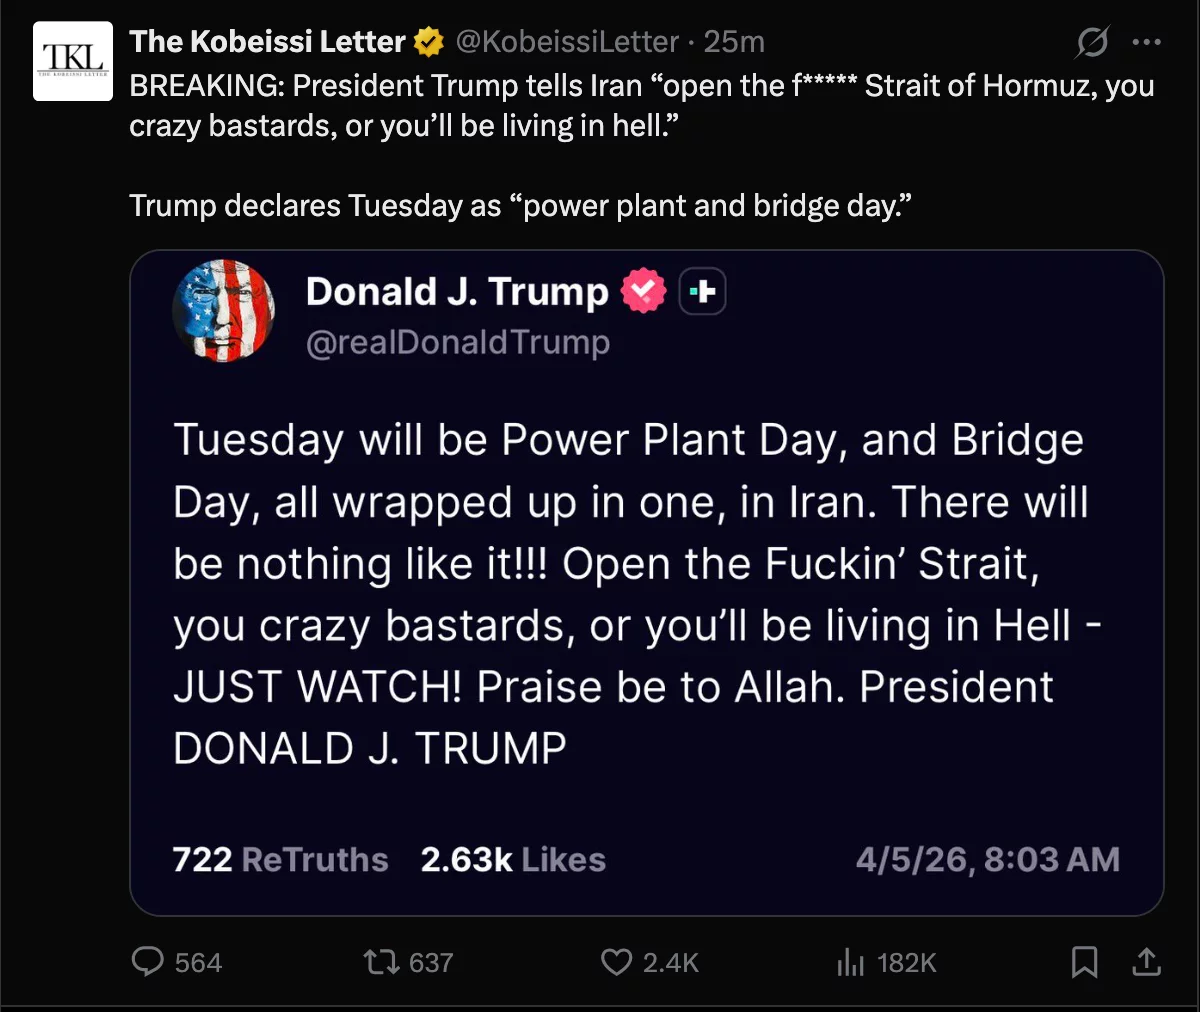Open The Kobeissi Letter display name
This screenshot has height=1012, width=1200.
pyautogui.click(x=267, y=42)
